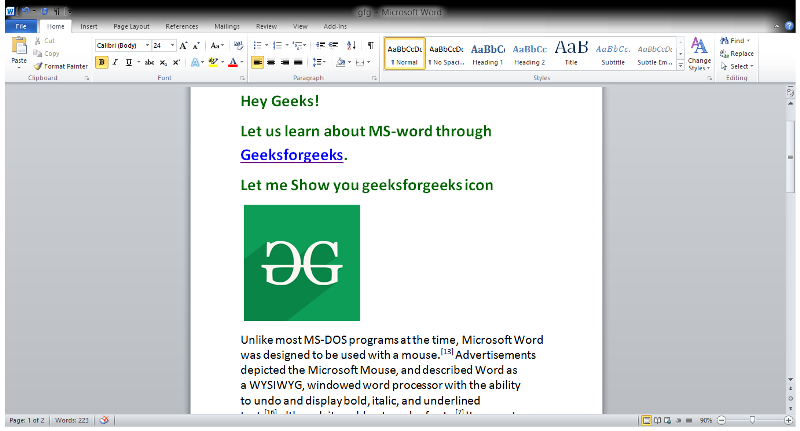The width and height of the screenshot is (800, 431).
Task: Clear formatting using the eraser icon
Action: coord(238,45)
